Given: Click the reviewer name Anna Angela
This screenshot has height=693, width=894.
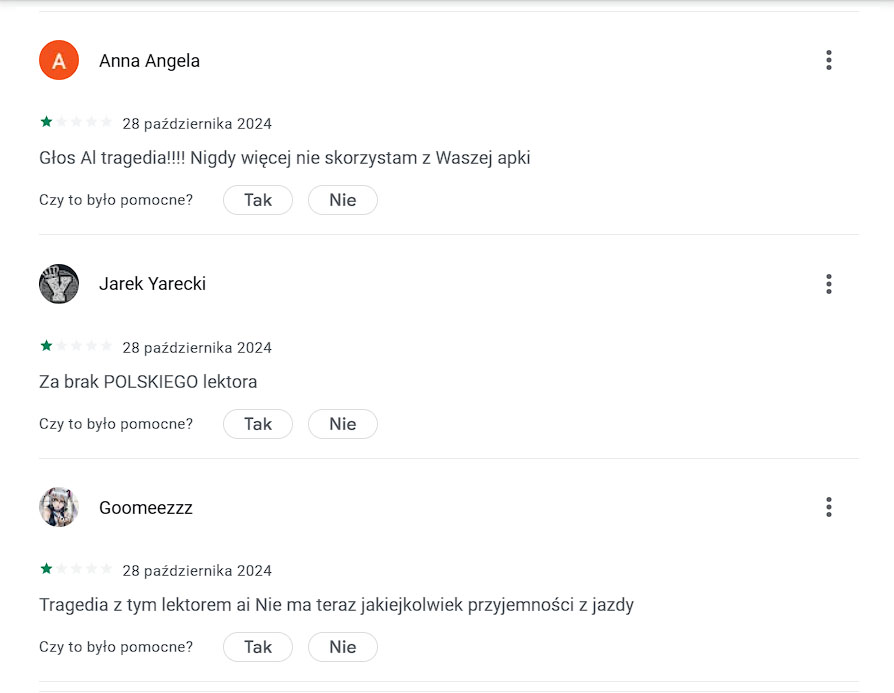Looking at the screenshot, I should [149, 60].
